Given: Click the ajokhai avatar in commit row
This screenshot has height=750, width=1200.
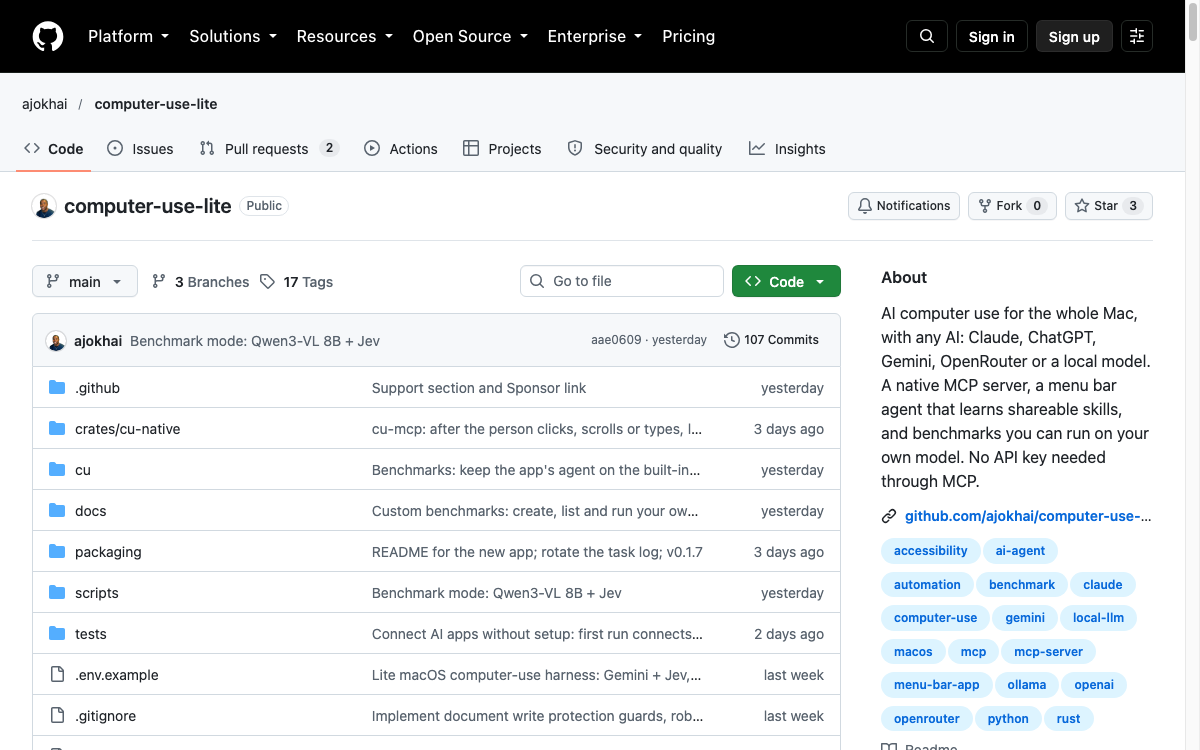Looking at the screenshot, I should coord(56,341).
